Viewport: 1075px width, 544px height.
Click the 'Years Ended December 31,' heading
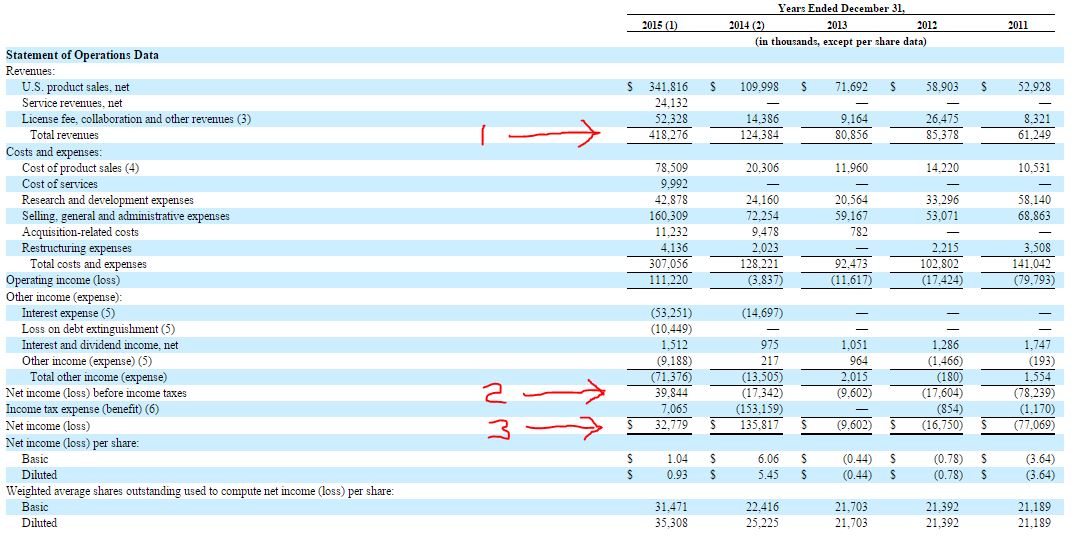[x=839, y=8]
